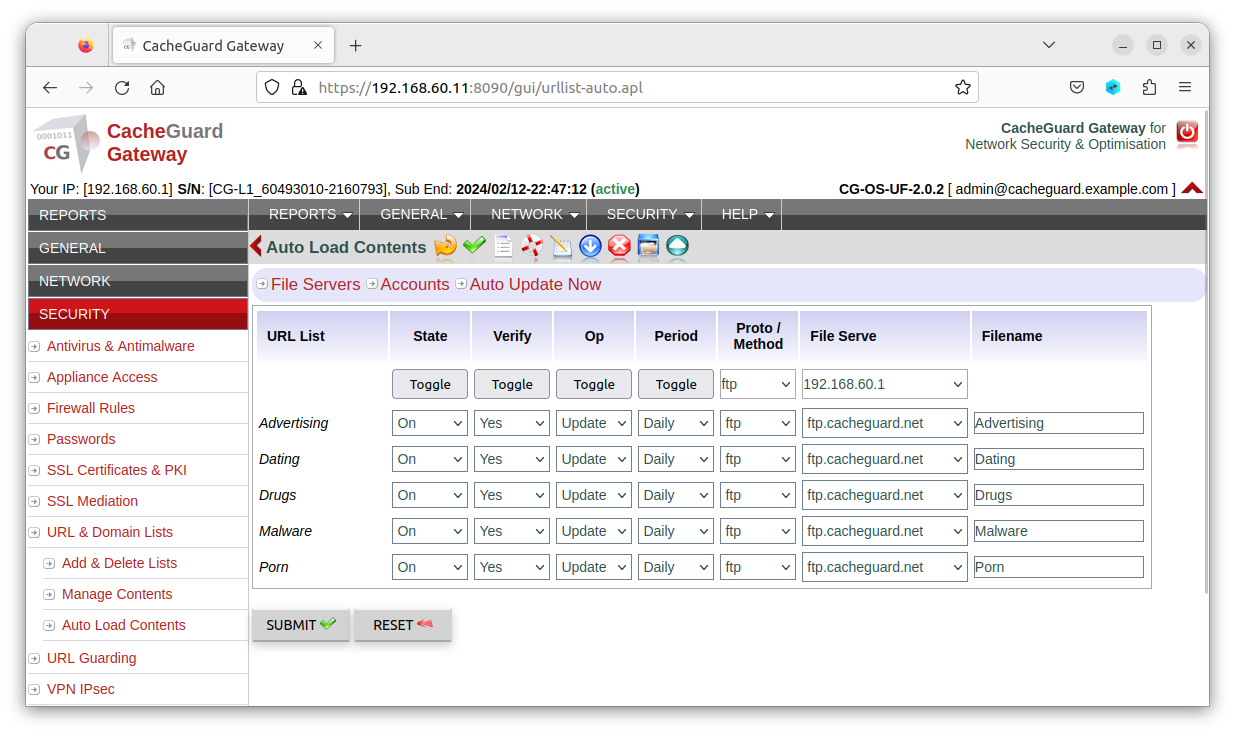The image size is (1235, 735).
Task: Click the blue download arrow icon
Action: click(x=590, y=246)
